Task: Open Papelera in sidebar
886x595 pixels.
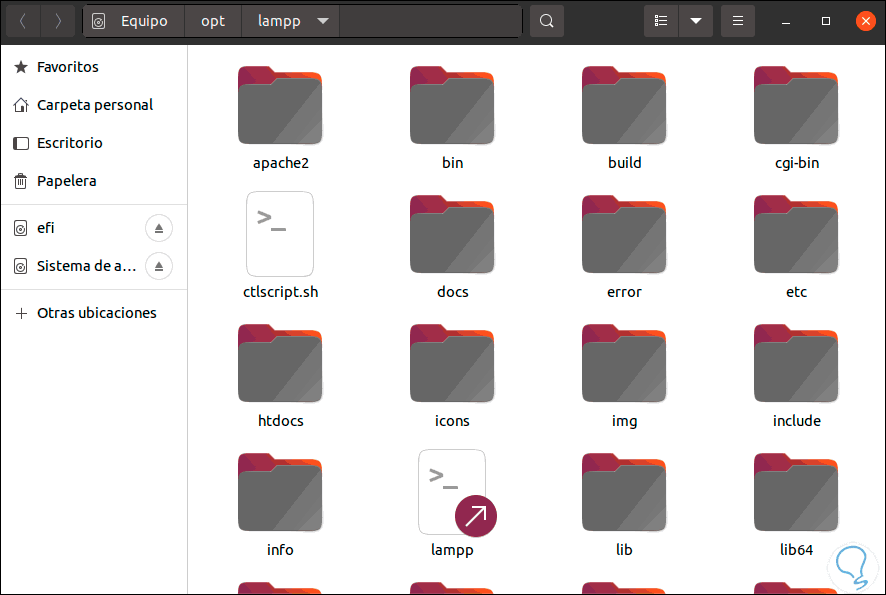Action: tap(94, 181)
